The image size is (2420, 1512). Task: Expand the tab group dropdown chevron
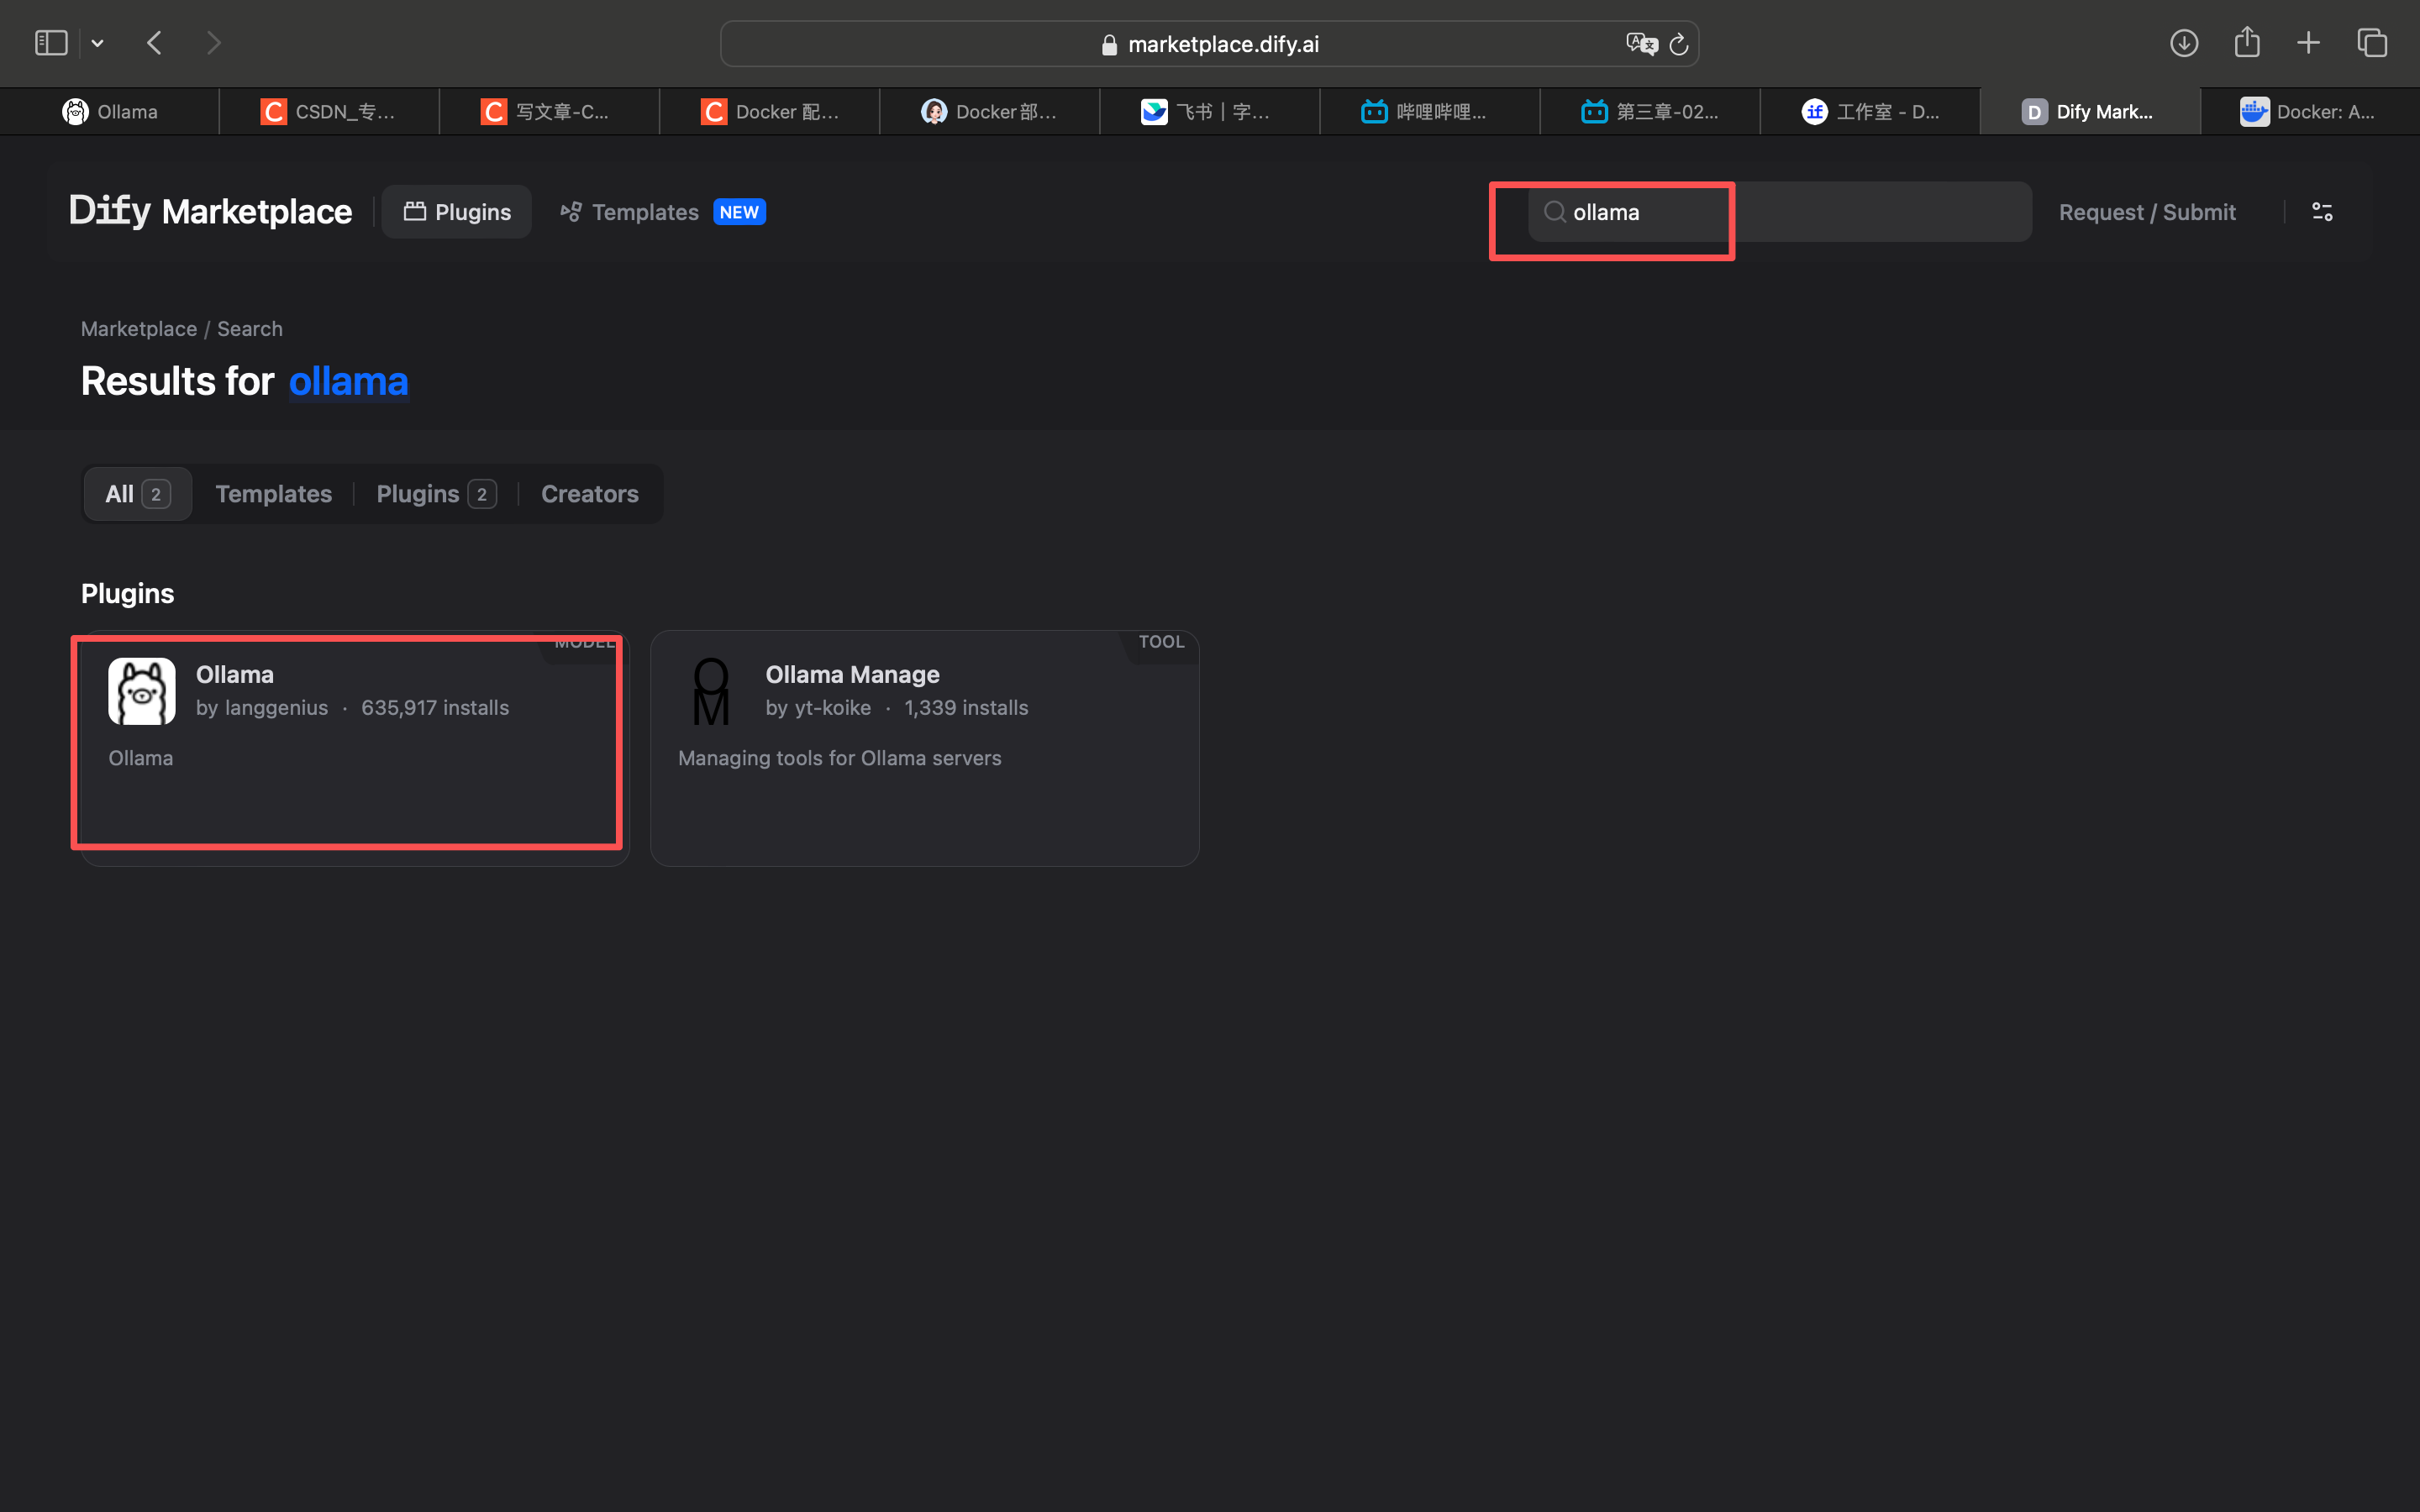[x=97, y=43]
